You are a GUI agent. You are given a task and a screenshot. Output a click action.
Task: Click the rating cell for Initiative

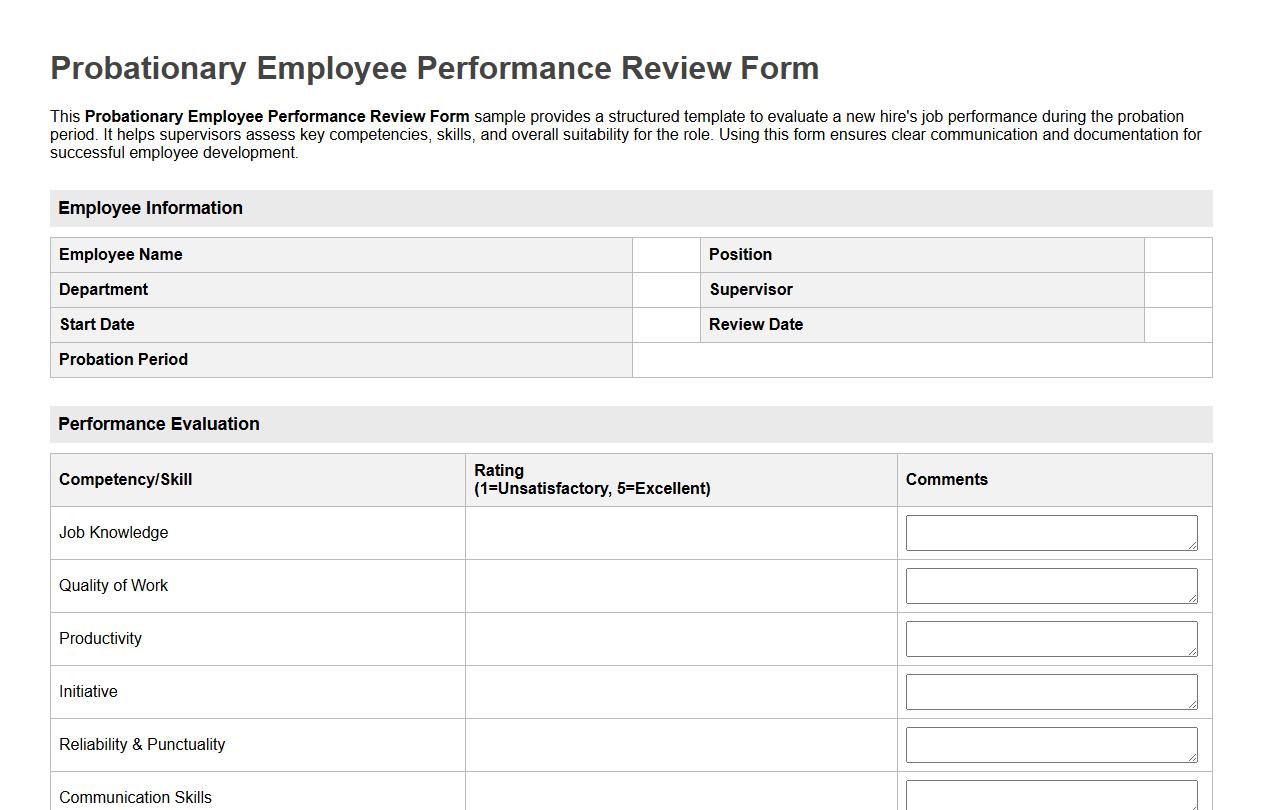680,691
